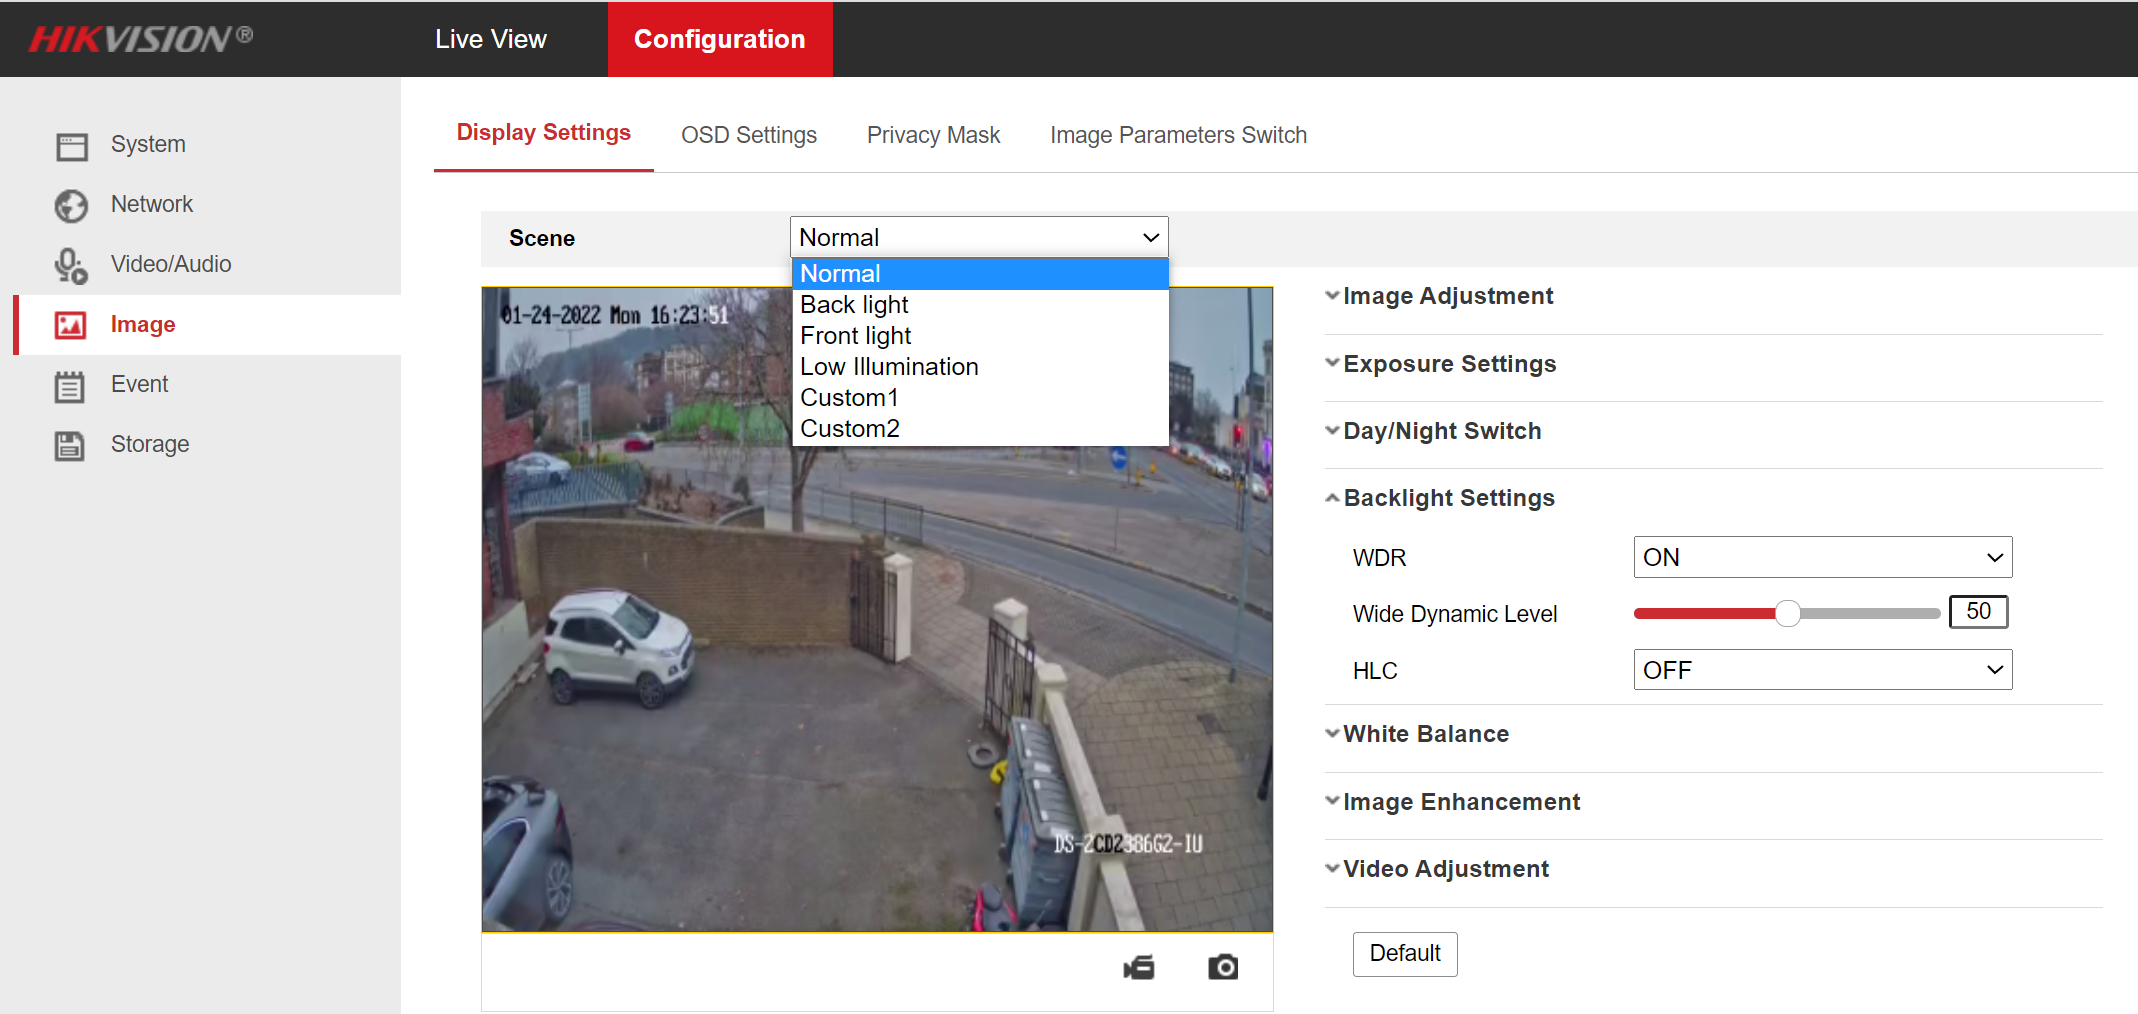Click the Default button
Viewport: 2138px width, 1014px height.
[1404, 954]
